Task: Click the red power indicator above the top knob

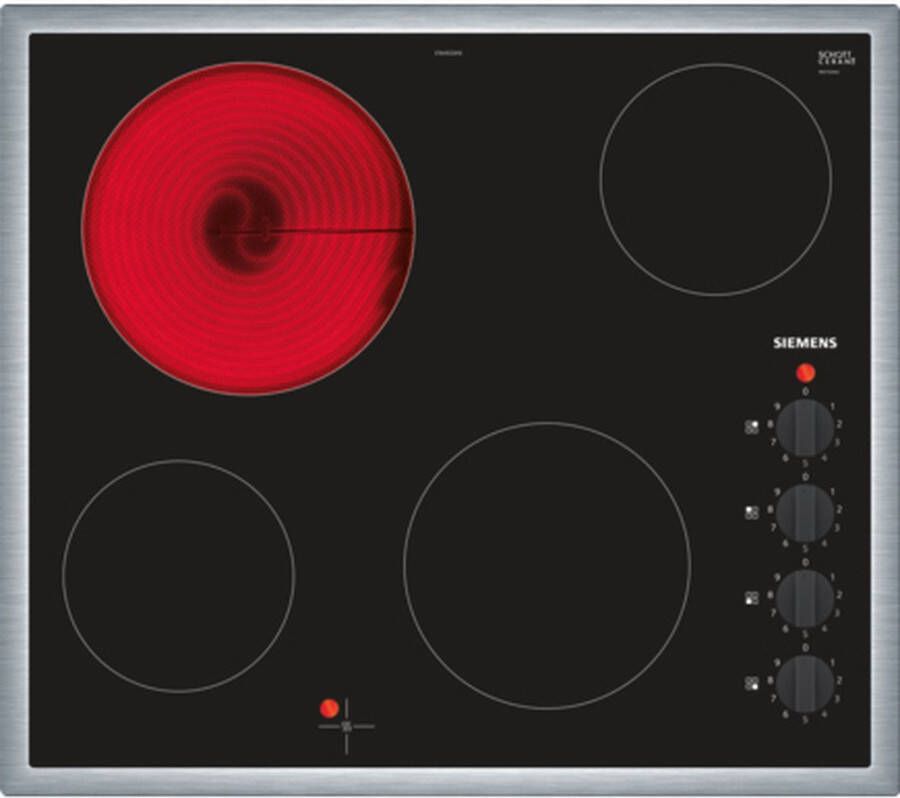Action: click(805, 372)
